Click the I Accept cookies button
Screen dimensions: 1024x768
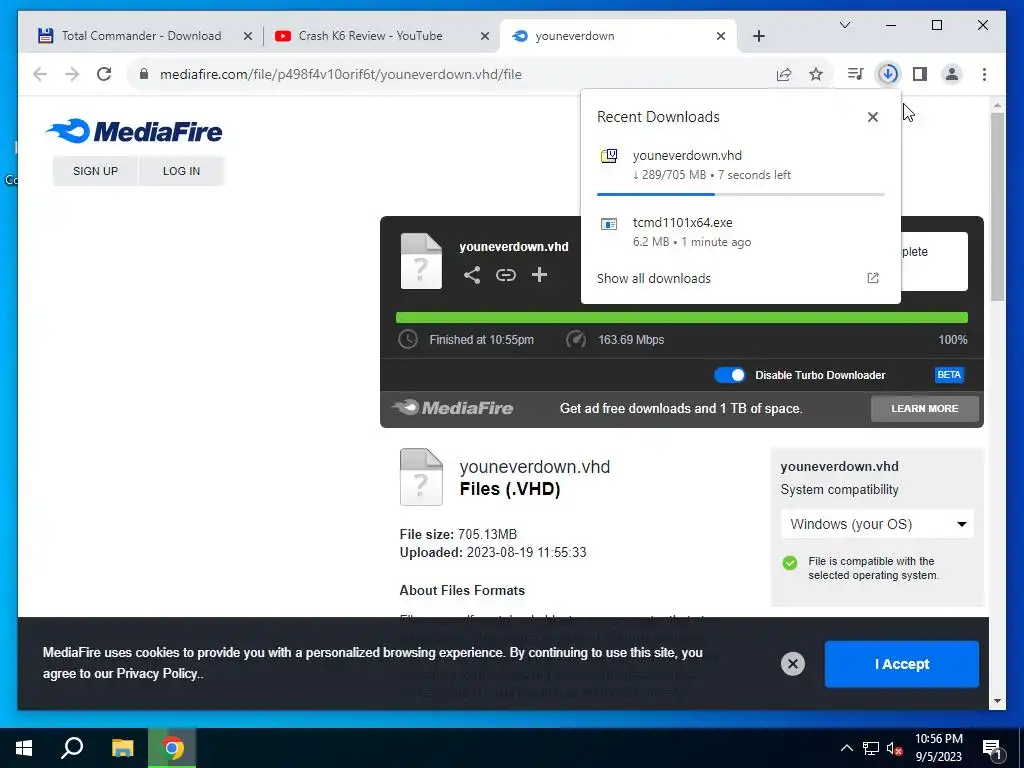(901, 664)
